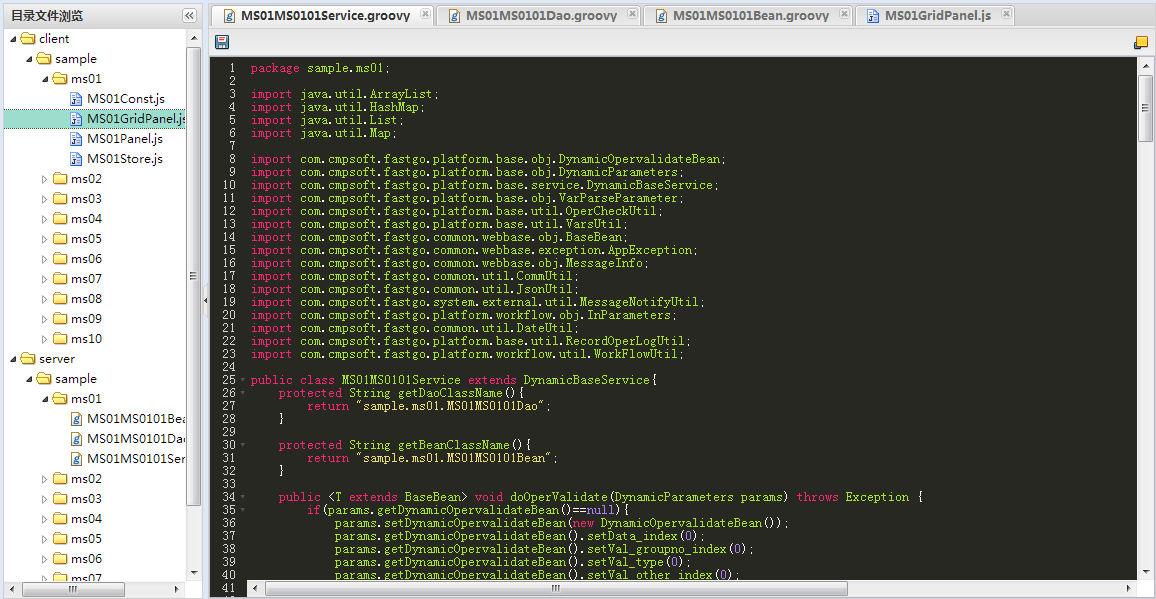This screenshot has width=1156, height=599.
Task: Close the MS01MS0101Dao.groovy tab
Action: (632, 14)
